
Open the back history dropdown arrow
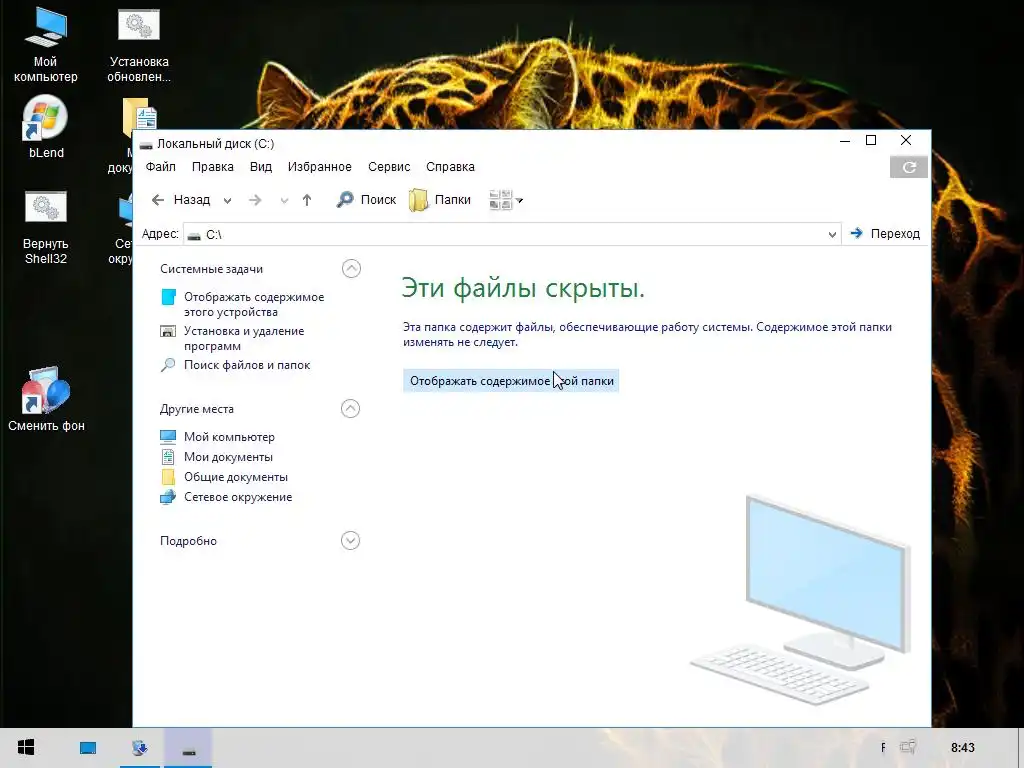pos(227,200)
